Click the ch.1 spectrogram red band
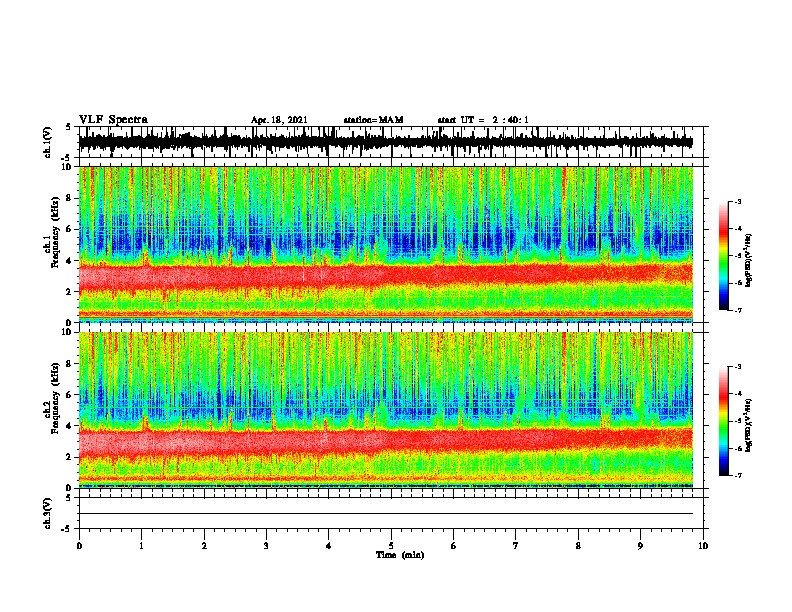This screenshot has width=792, height=612. (385, 276)
